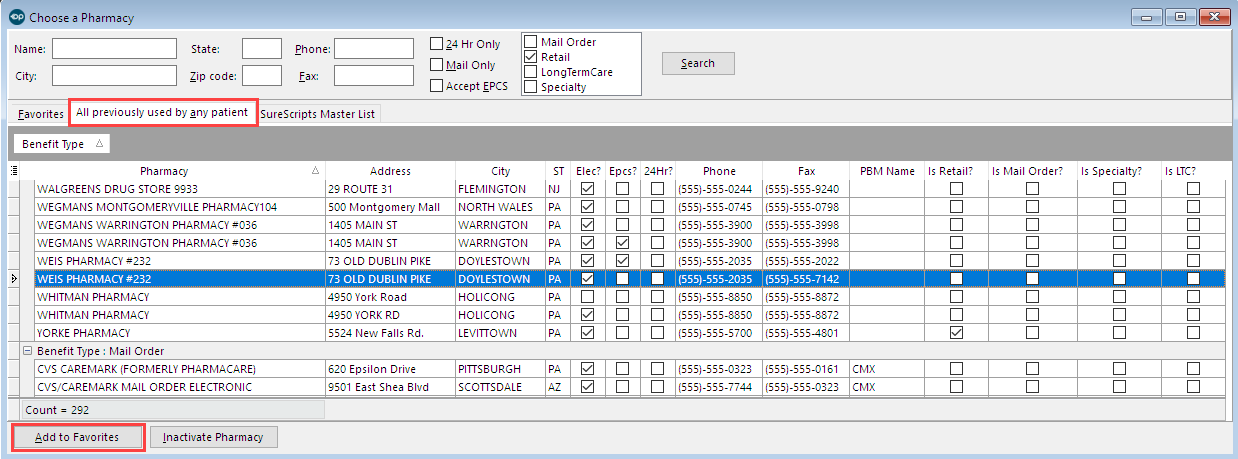The width and height of the screenshot is (1238, 459).
Task: Click the SCOTTSDALE city cell
Action: click(x=500, y=387)
